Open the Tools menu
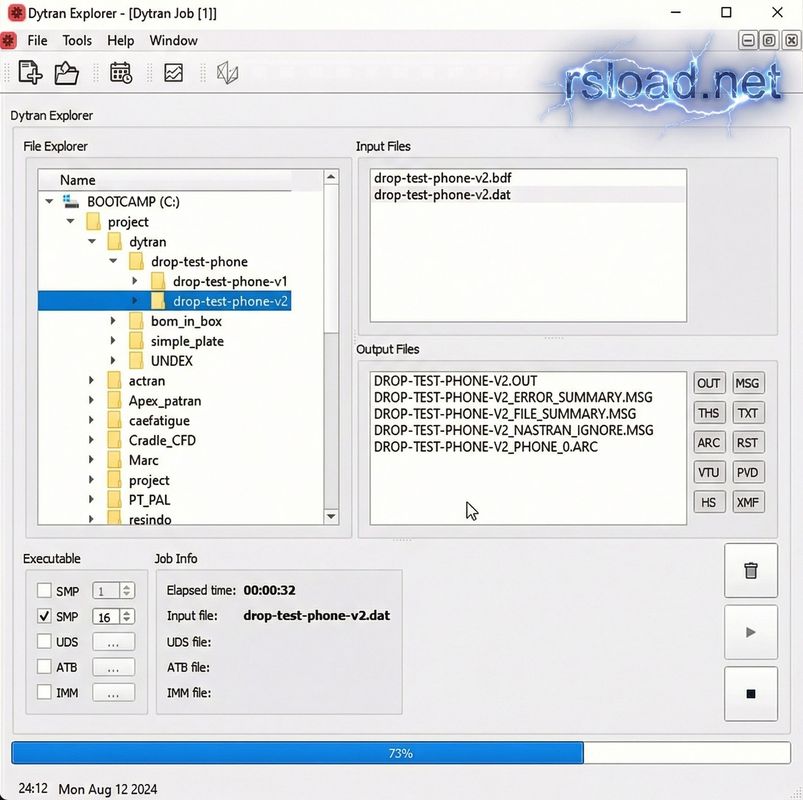The width and height of the screenshot is (803, 800). click(x=77, y=41)
